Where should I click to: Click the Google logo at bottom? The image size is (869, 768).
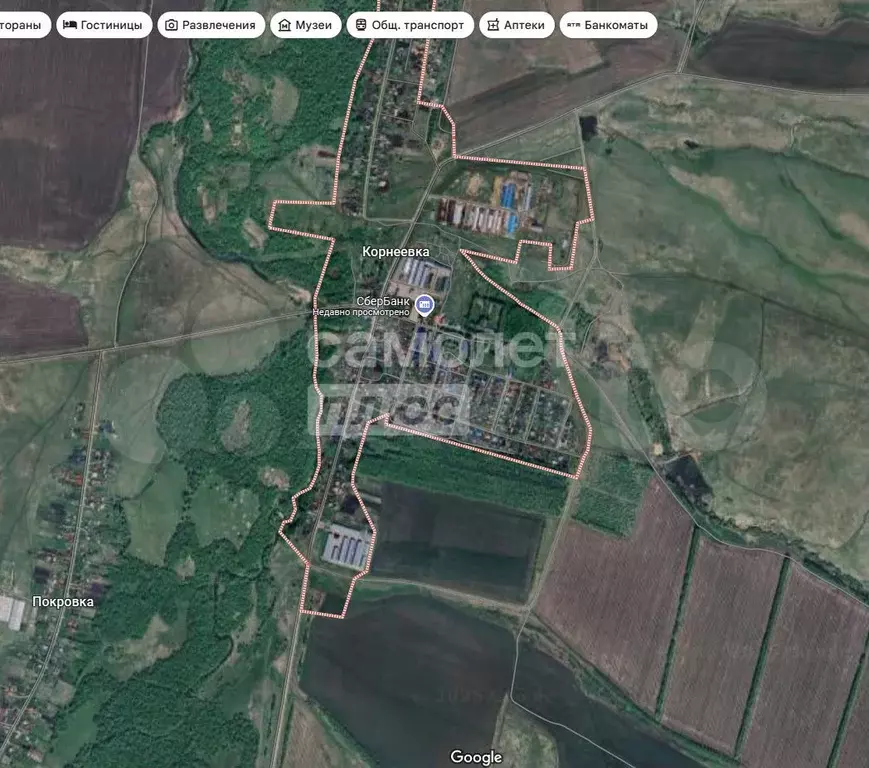click(476, 757)
